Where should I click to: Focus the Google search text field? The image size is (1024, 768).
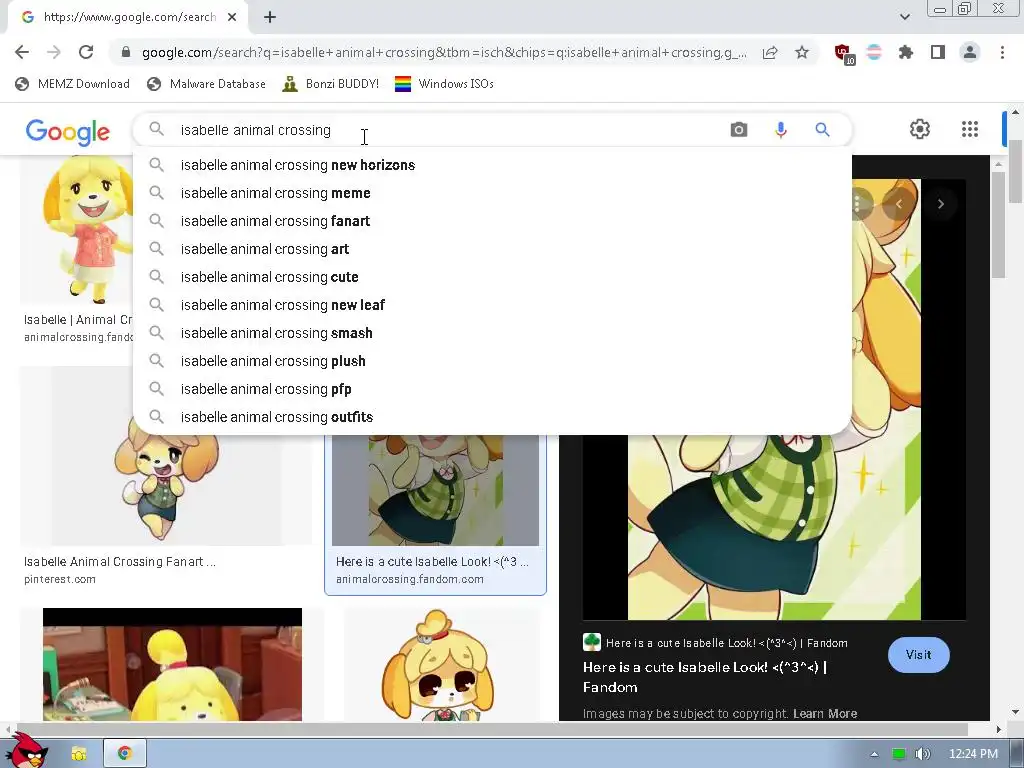[x=451, y=130]
